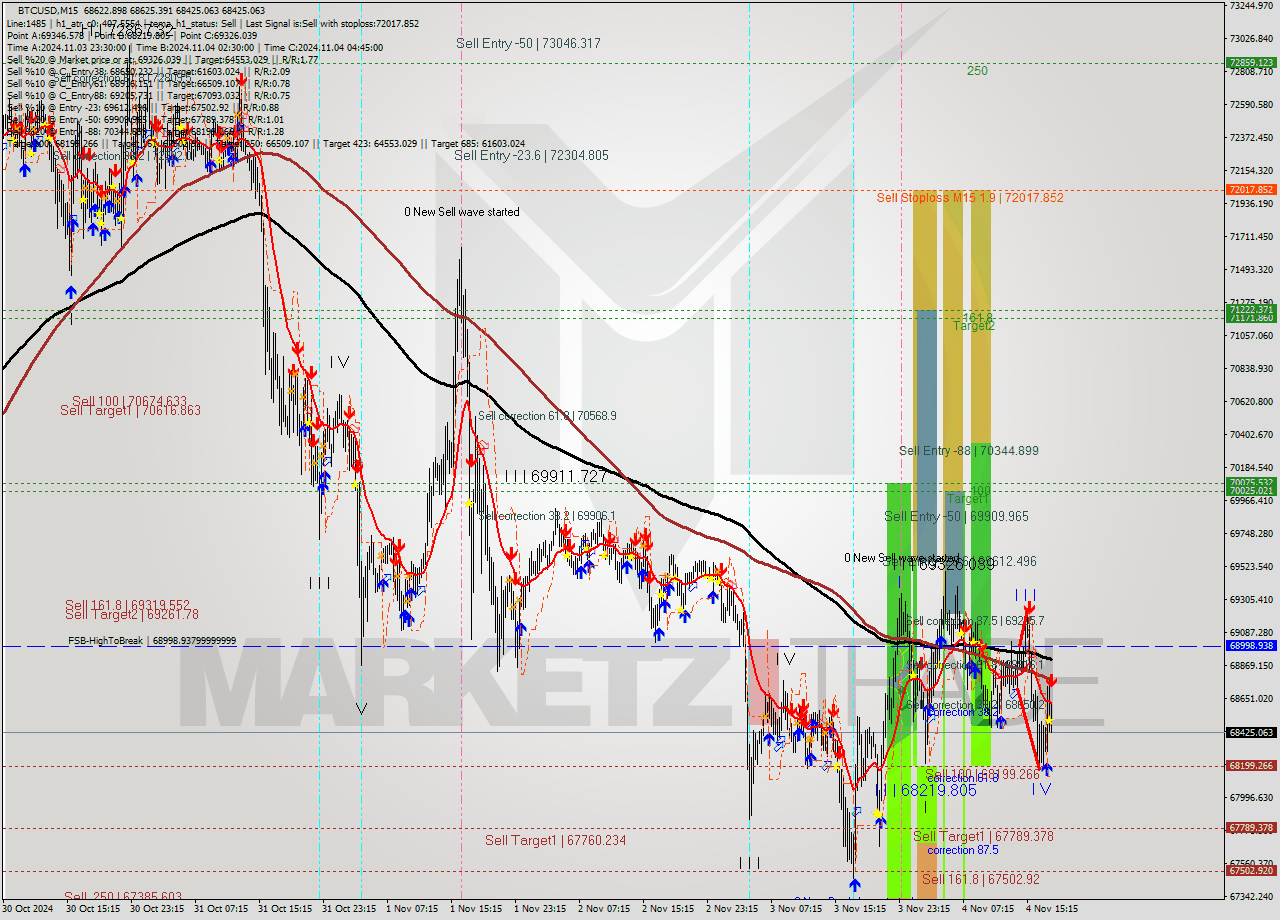Click the '30 Oct 2024' time axis label
The width and height of the screenshot is (1280, 920).
(26, 909)
